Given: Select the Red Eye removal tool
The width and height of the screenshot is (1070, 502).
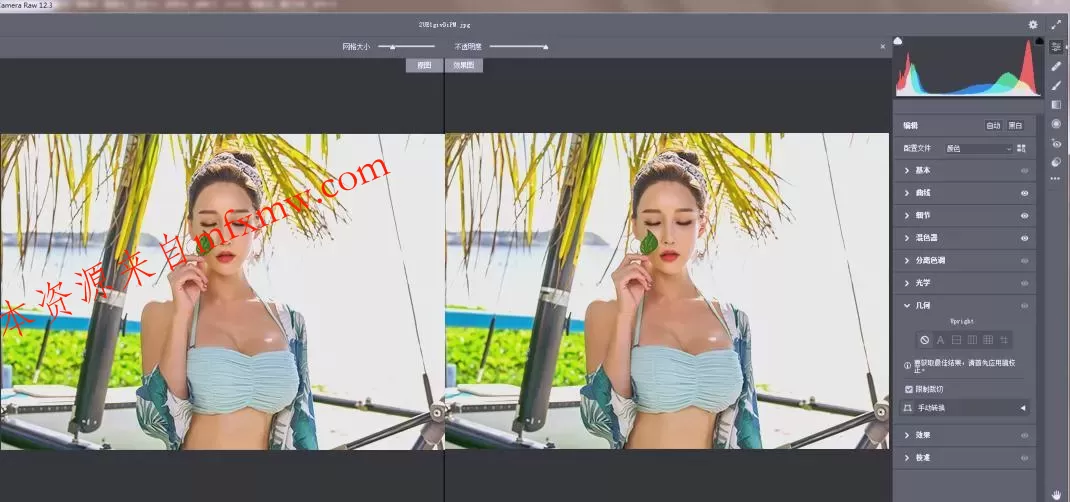Looking at the screenshot, I should tap(1056, 143).
